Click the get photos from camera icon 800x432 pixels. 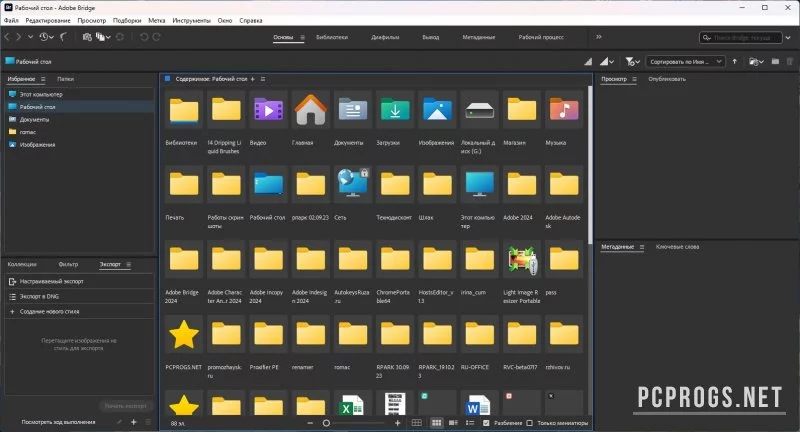(87, 37)
